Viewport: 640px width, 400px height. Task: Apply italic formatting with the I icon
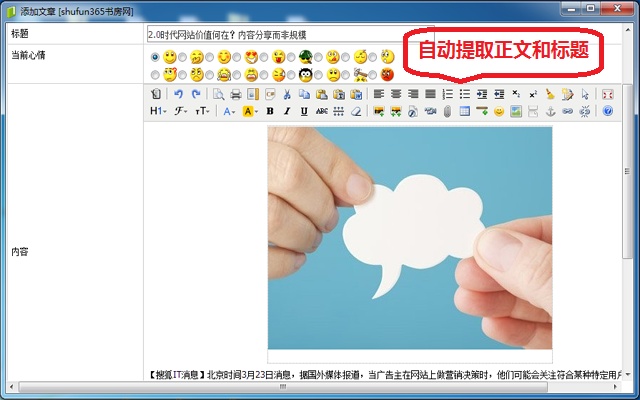[x=287, y=111]
